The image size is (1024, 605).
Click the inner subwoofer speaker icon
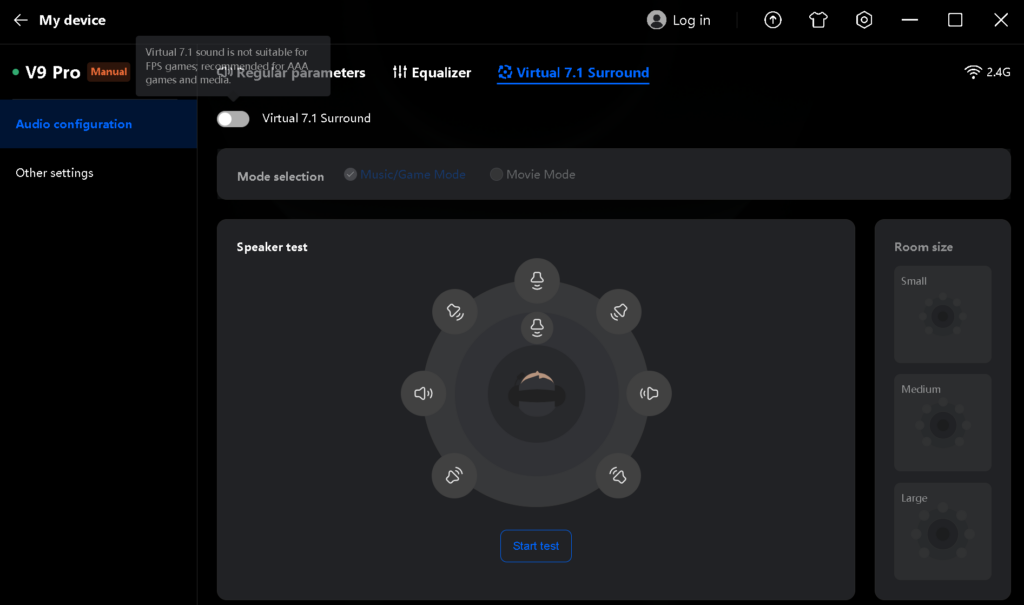point(537,327)
